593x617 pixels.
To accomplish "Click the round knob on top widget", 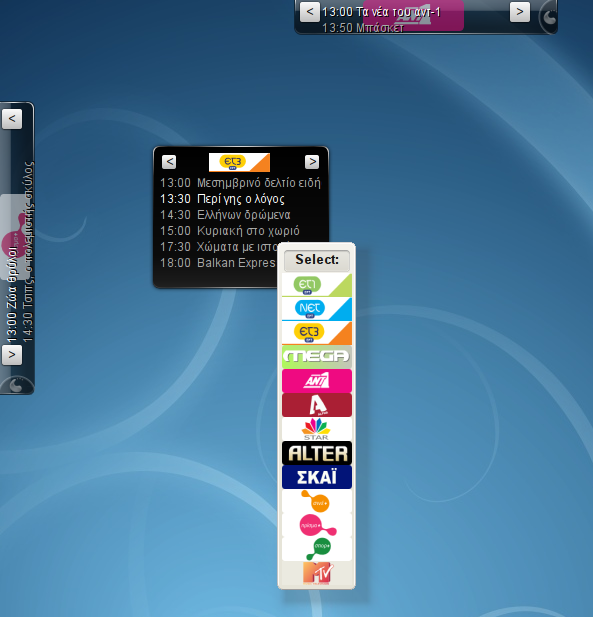I will coord(549,17).
